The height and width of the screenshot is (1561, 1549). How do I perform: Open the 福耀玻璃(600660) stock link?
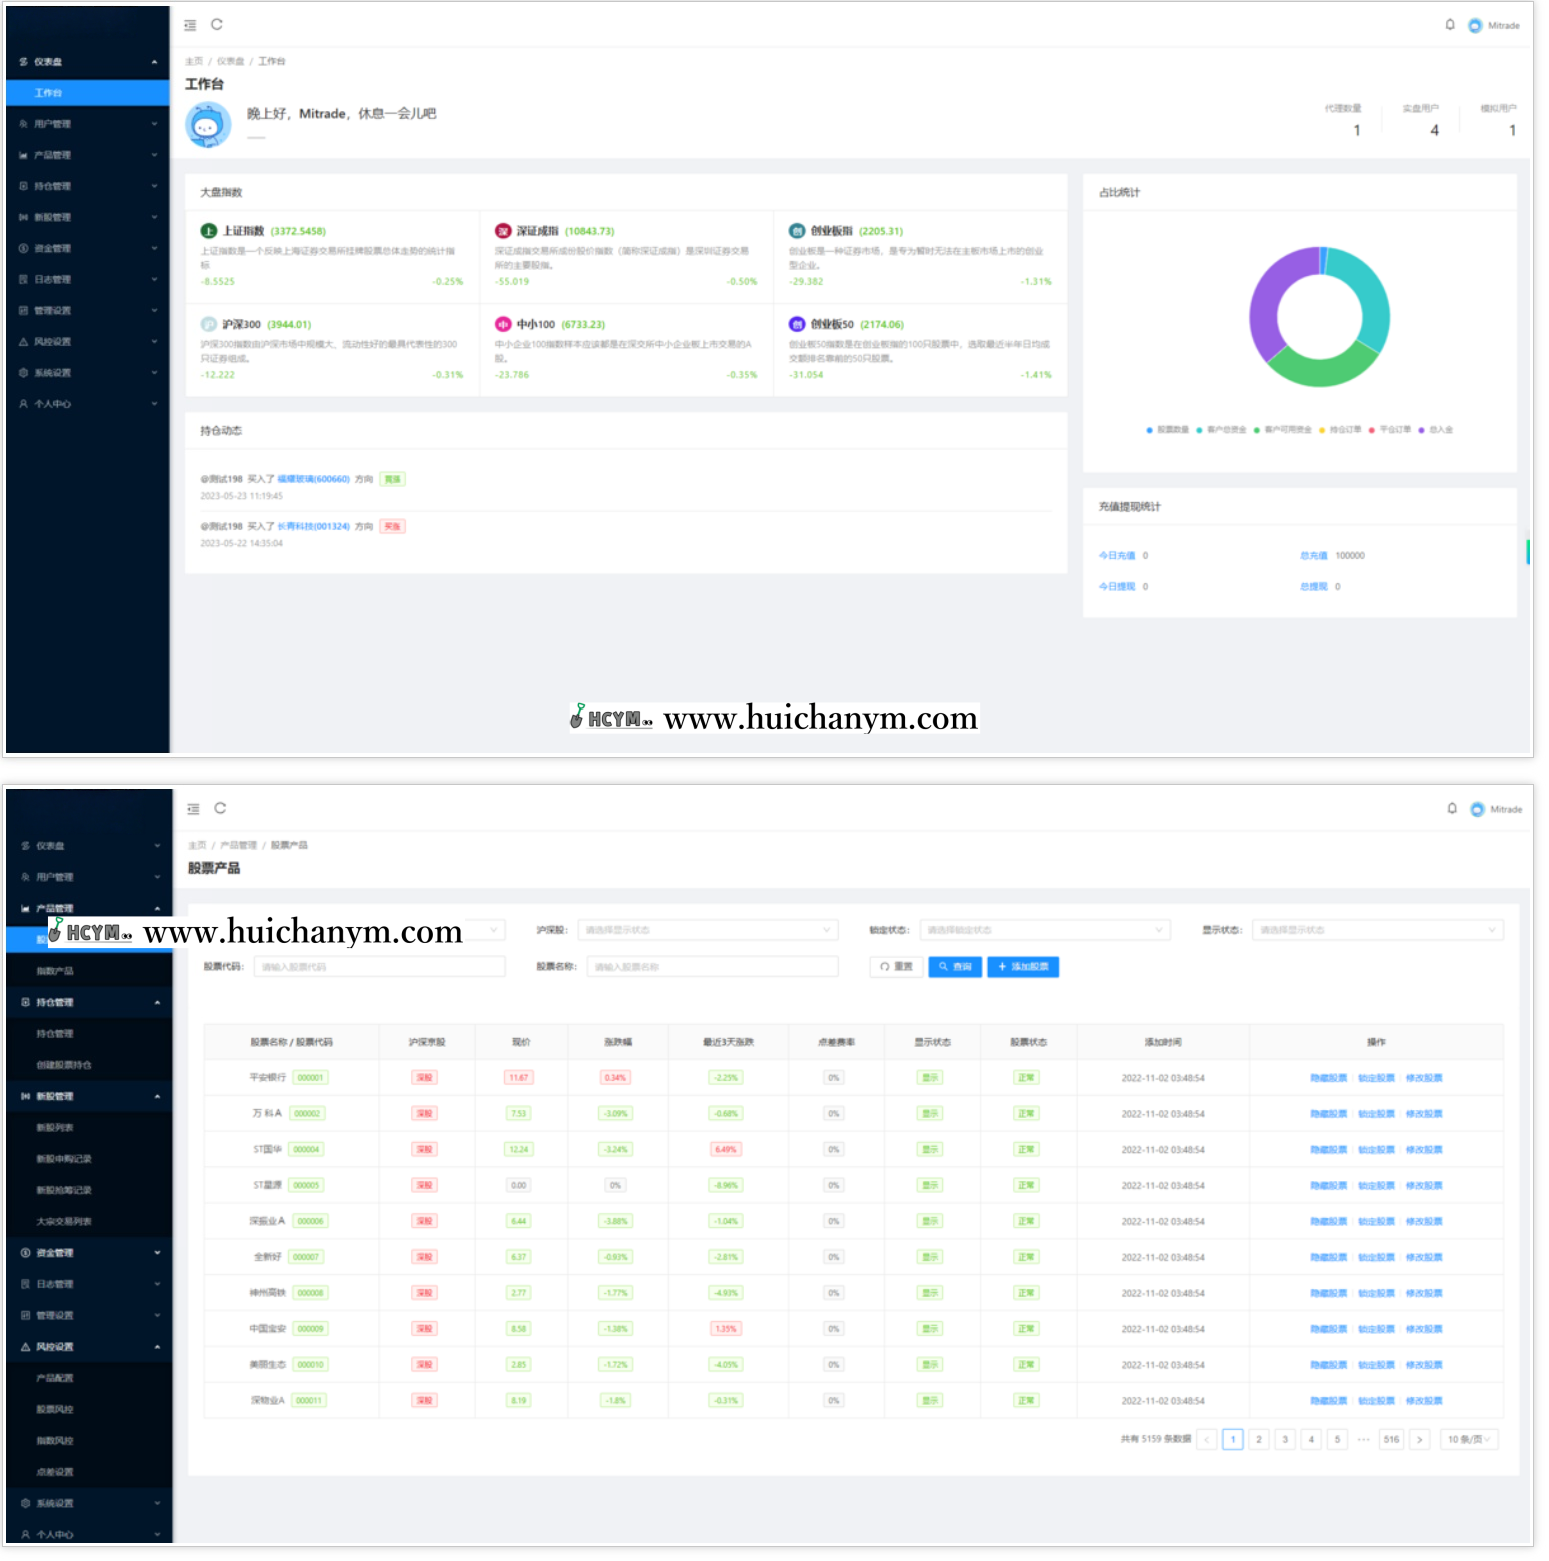coord(313,479)
